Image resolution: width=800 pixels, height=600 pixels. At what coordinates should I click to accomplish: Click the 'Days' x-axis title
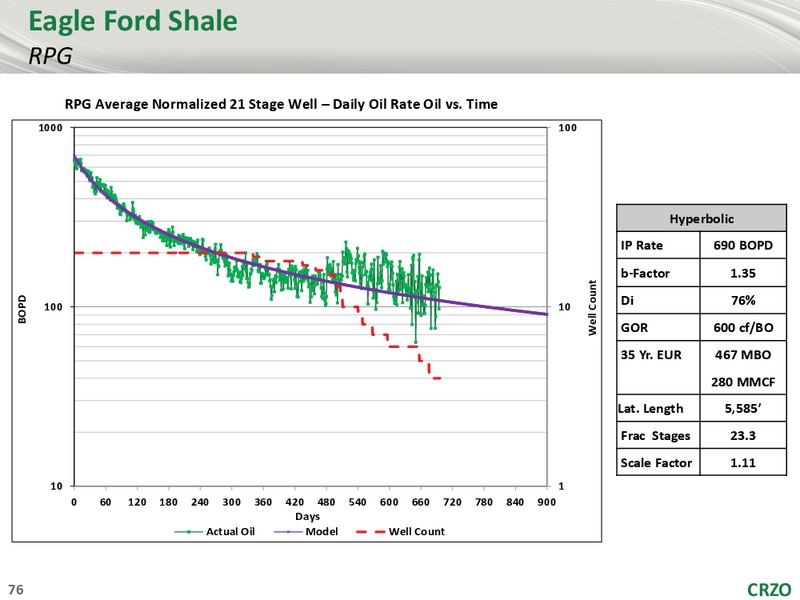point(308,516)
